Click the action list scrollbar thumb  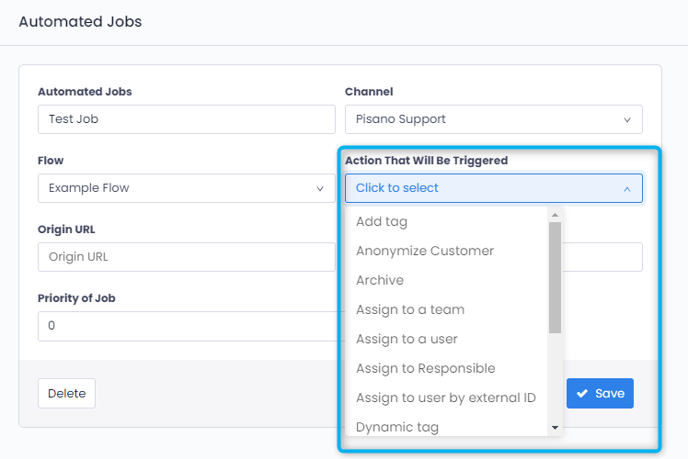tap(555, 277)
